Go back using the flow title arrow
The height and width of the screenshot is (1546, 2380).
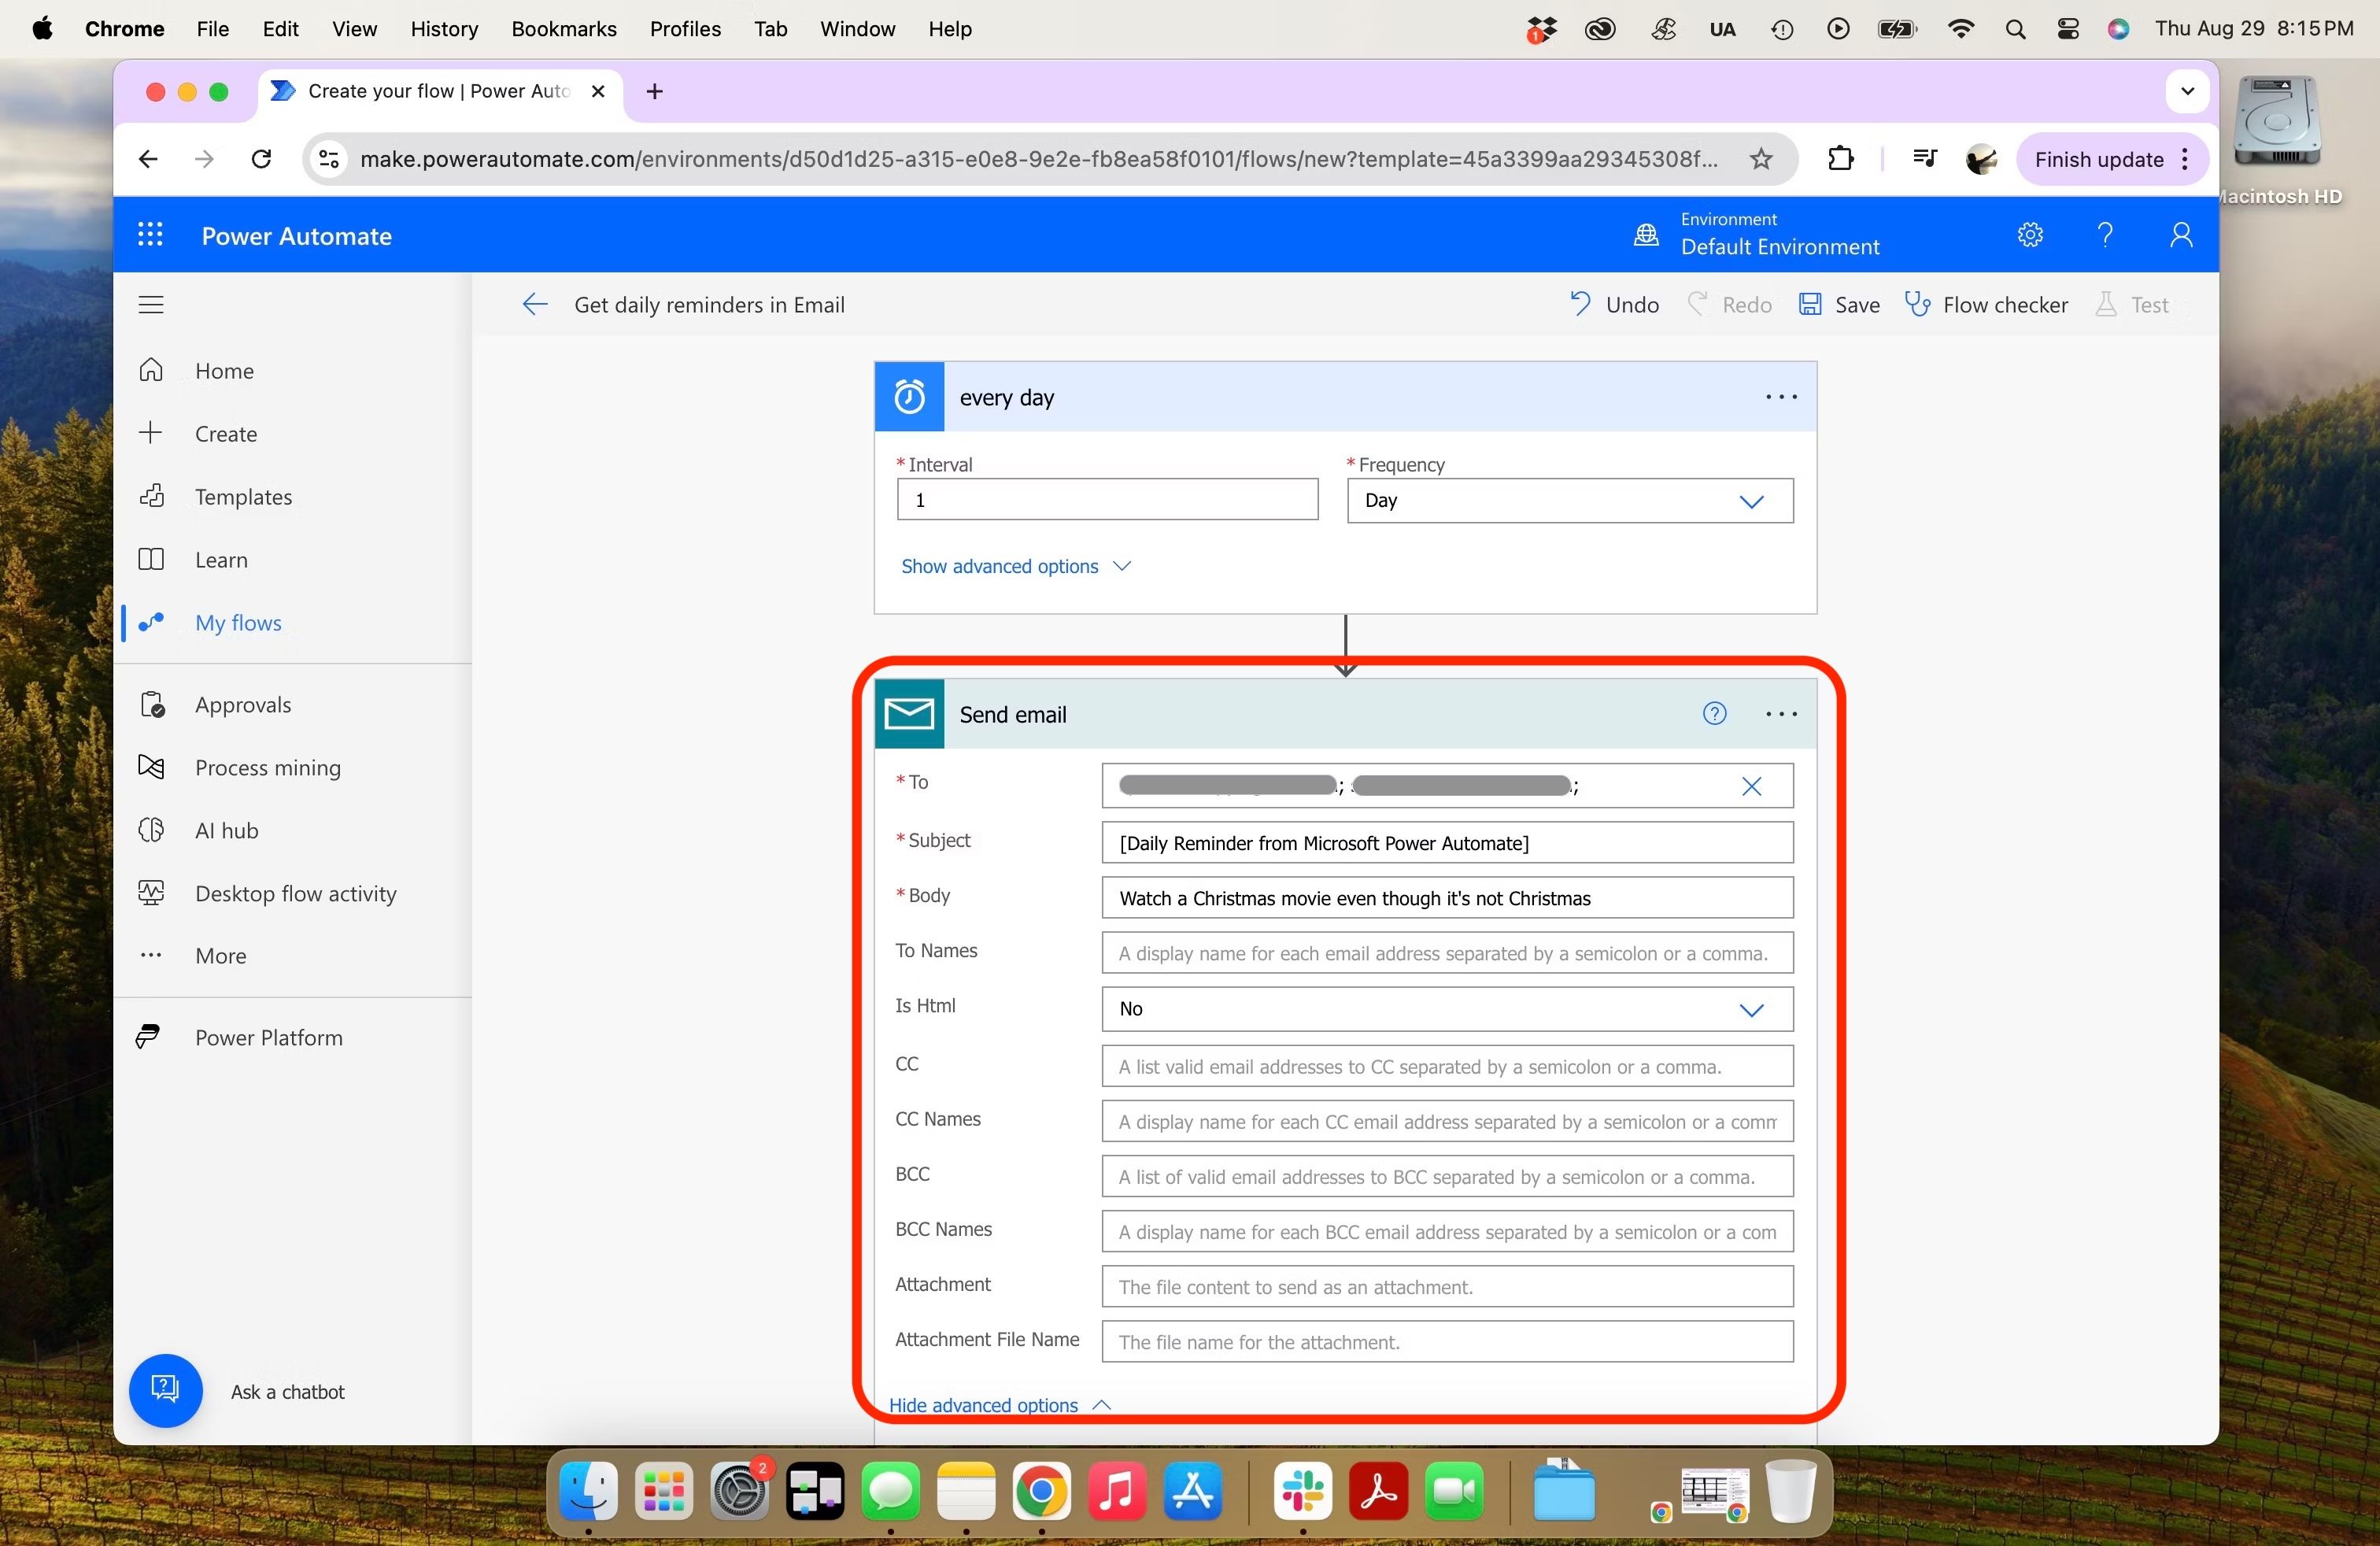pyautogui.click(x=535, y=305)
